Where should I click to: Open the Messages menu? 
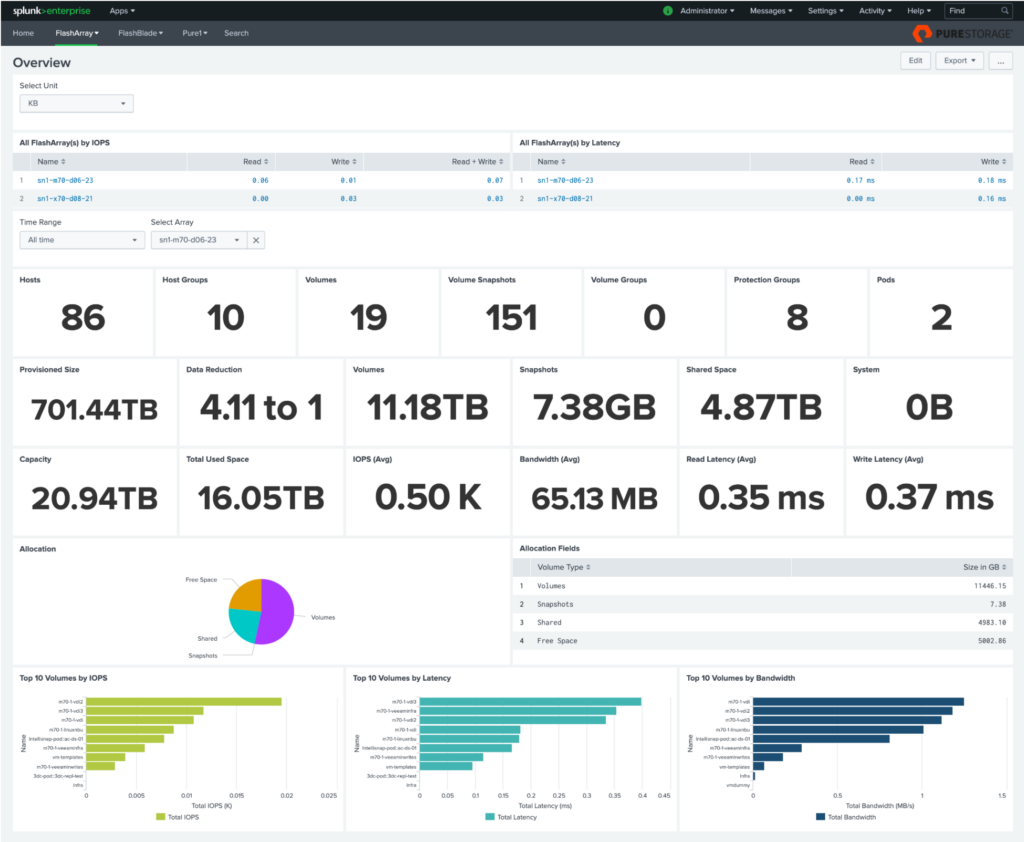pyautogui.click(x=771, y=10)
